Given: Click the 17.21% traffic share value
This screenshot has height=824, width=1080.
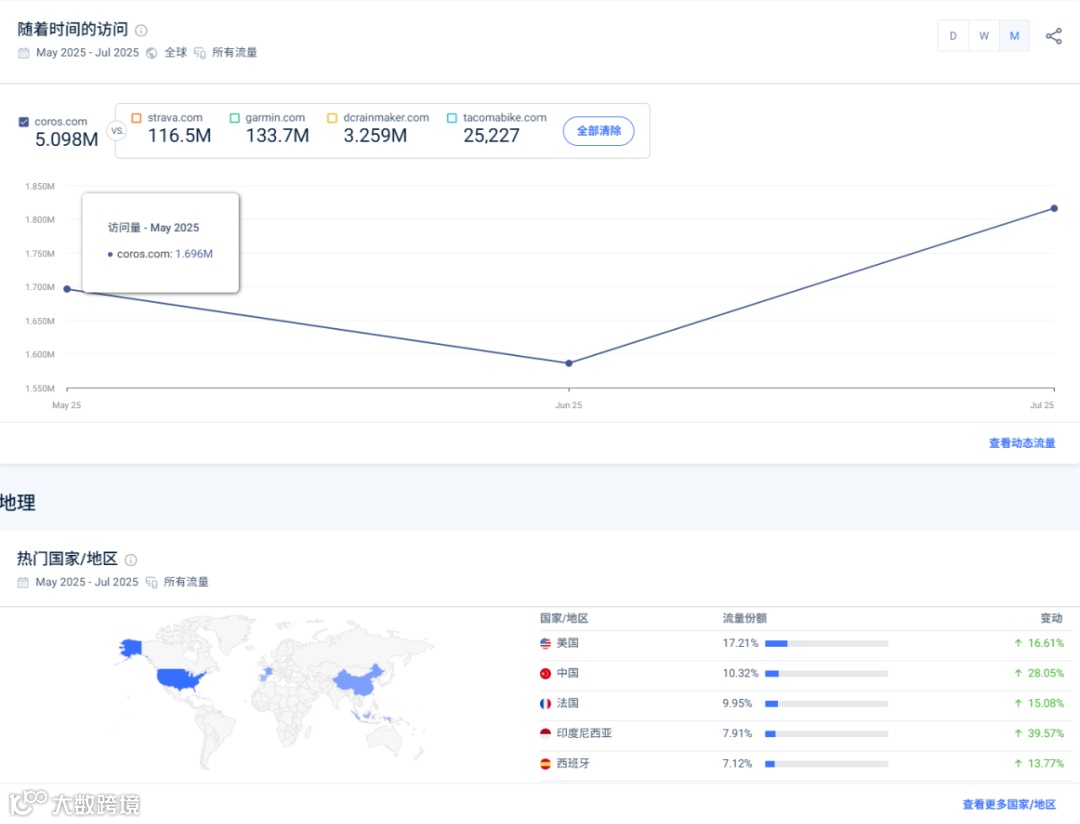Looking at the screenshot, I should point(740,643).
